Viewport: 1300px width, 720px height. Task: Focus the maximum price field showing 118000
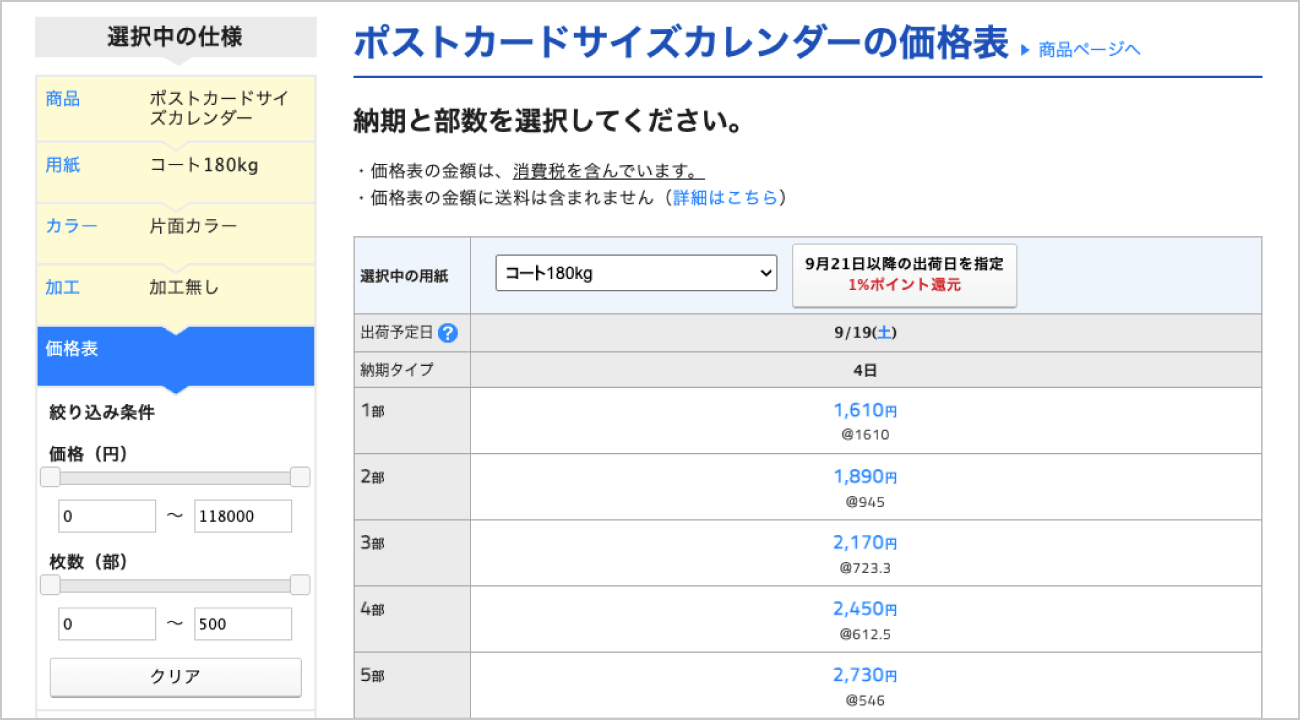pos(243,516)
